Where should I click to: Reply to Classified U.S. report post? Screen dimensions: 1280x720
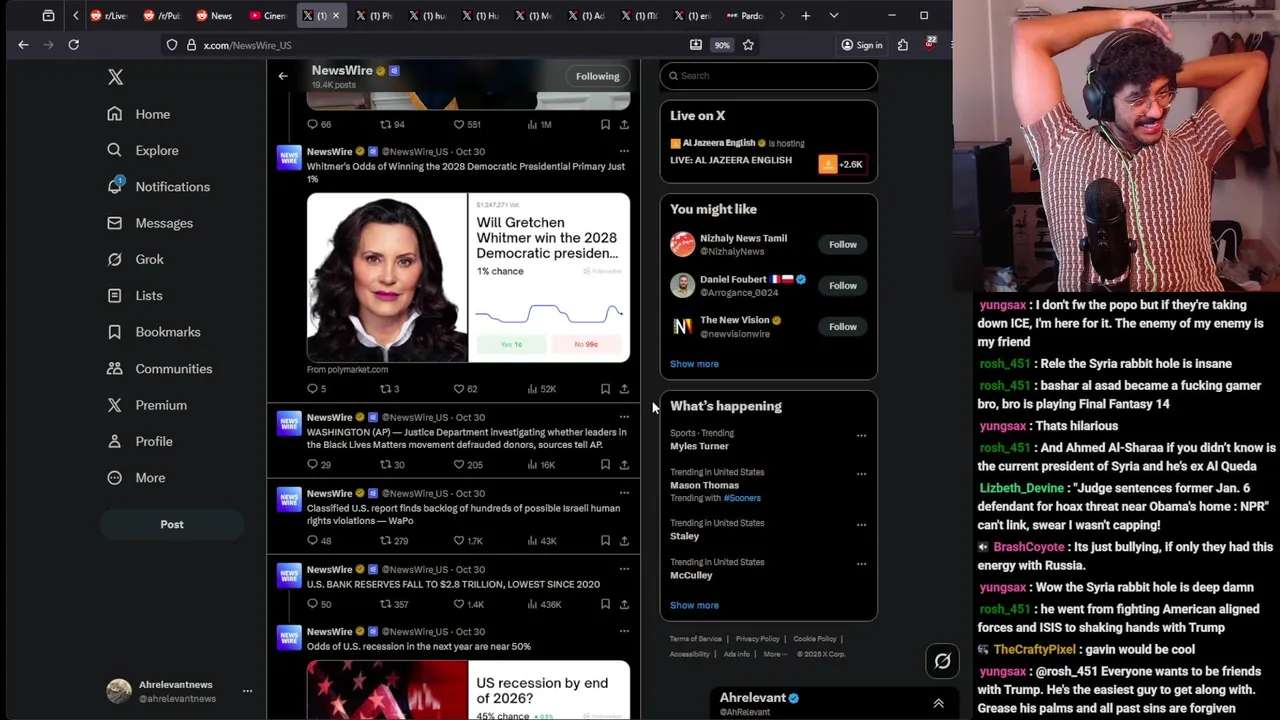tap(318, 541)
